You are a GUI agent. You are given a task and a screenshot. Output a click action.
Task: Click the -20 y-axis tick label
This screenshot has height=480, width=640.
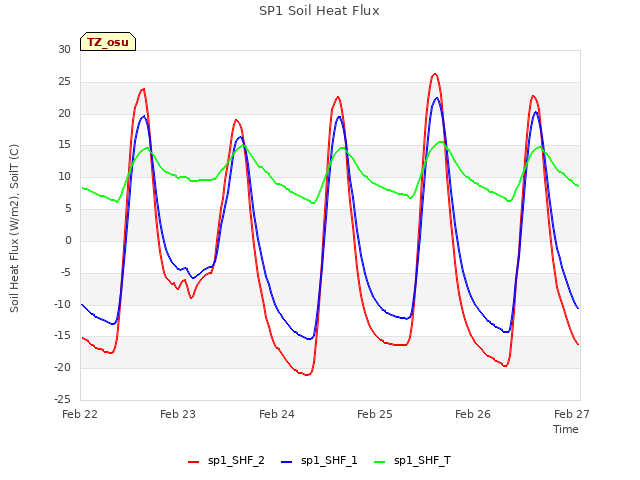pos(63,367)
